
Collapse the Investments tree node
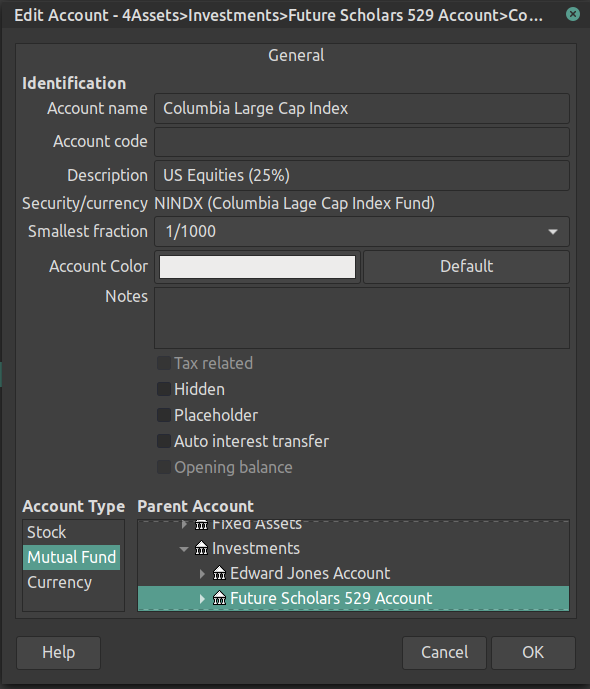coord(184,549)
